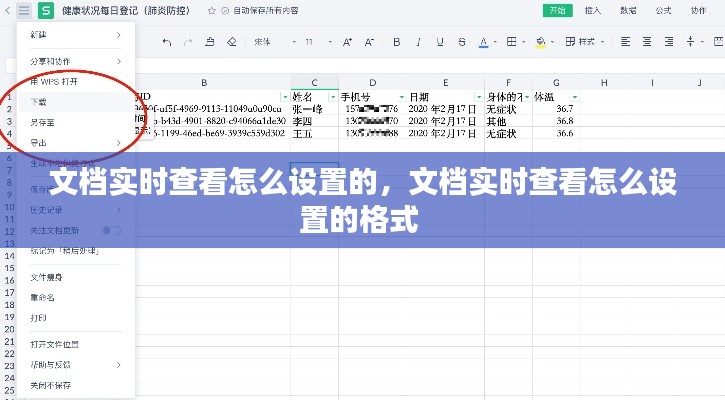Apply strikethrough formatting
Viewport: 725px width, 400px height.
[x=461, y=42]
